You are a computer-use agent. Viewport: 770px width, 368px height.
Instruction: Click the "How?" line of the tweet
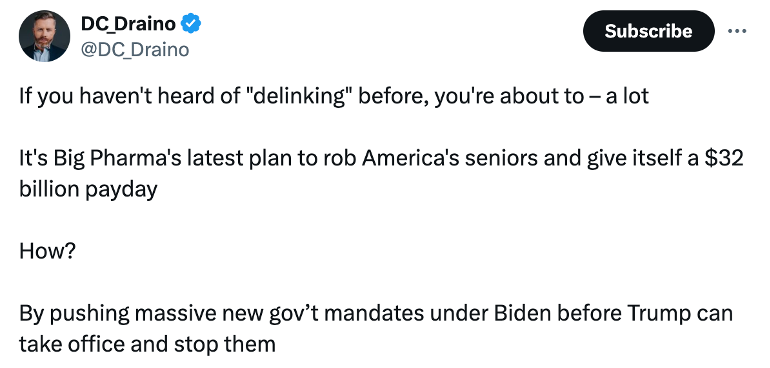[x=47, y=252]
